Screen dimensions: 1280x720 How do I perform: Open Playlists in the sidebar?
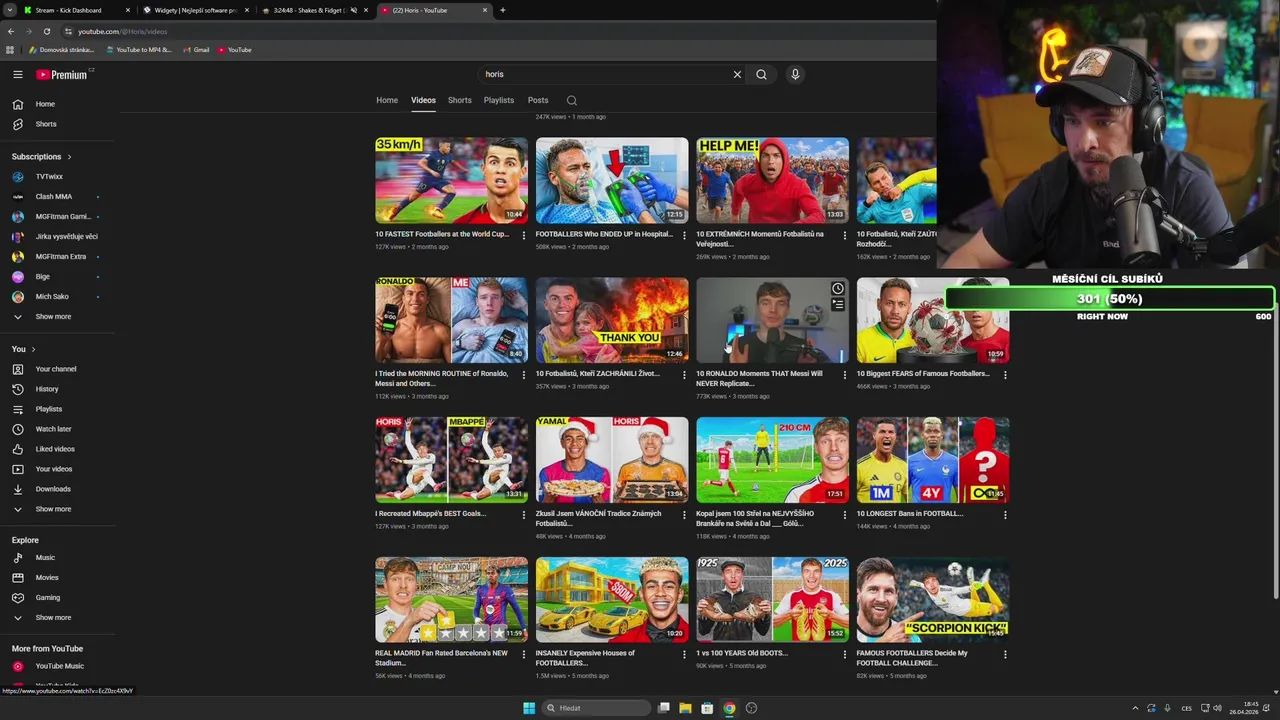(x=49, y=409)
